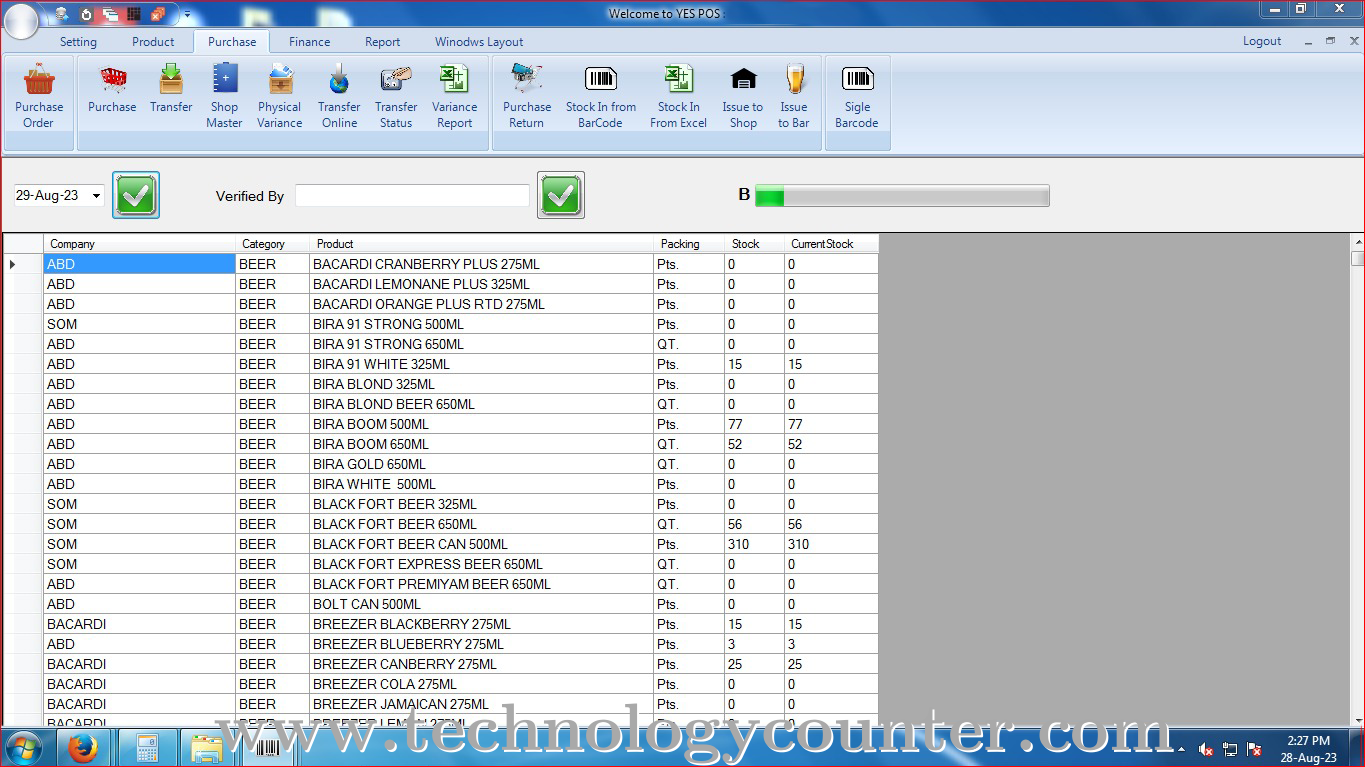
Task: Select the Purchase ribbon tab
Action: [x=232, y=42]
